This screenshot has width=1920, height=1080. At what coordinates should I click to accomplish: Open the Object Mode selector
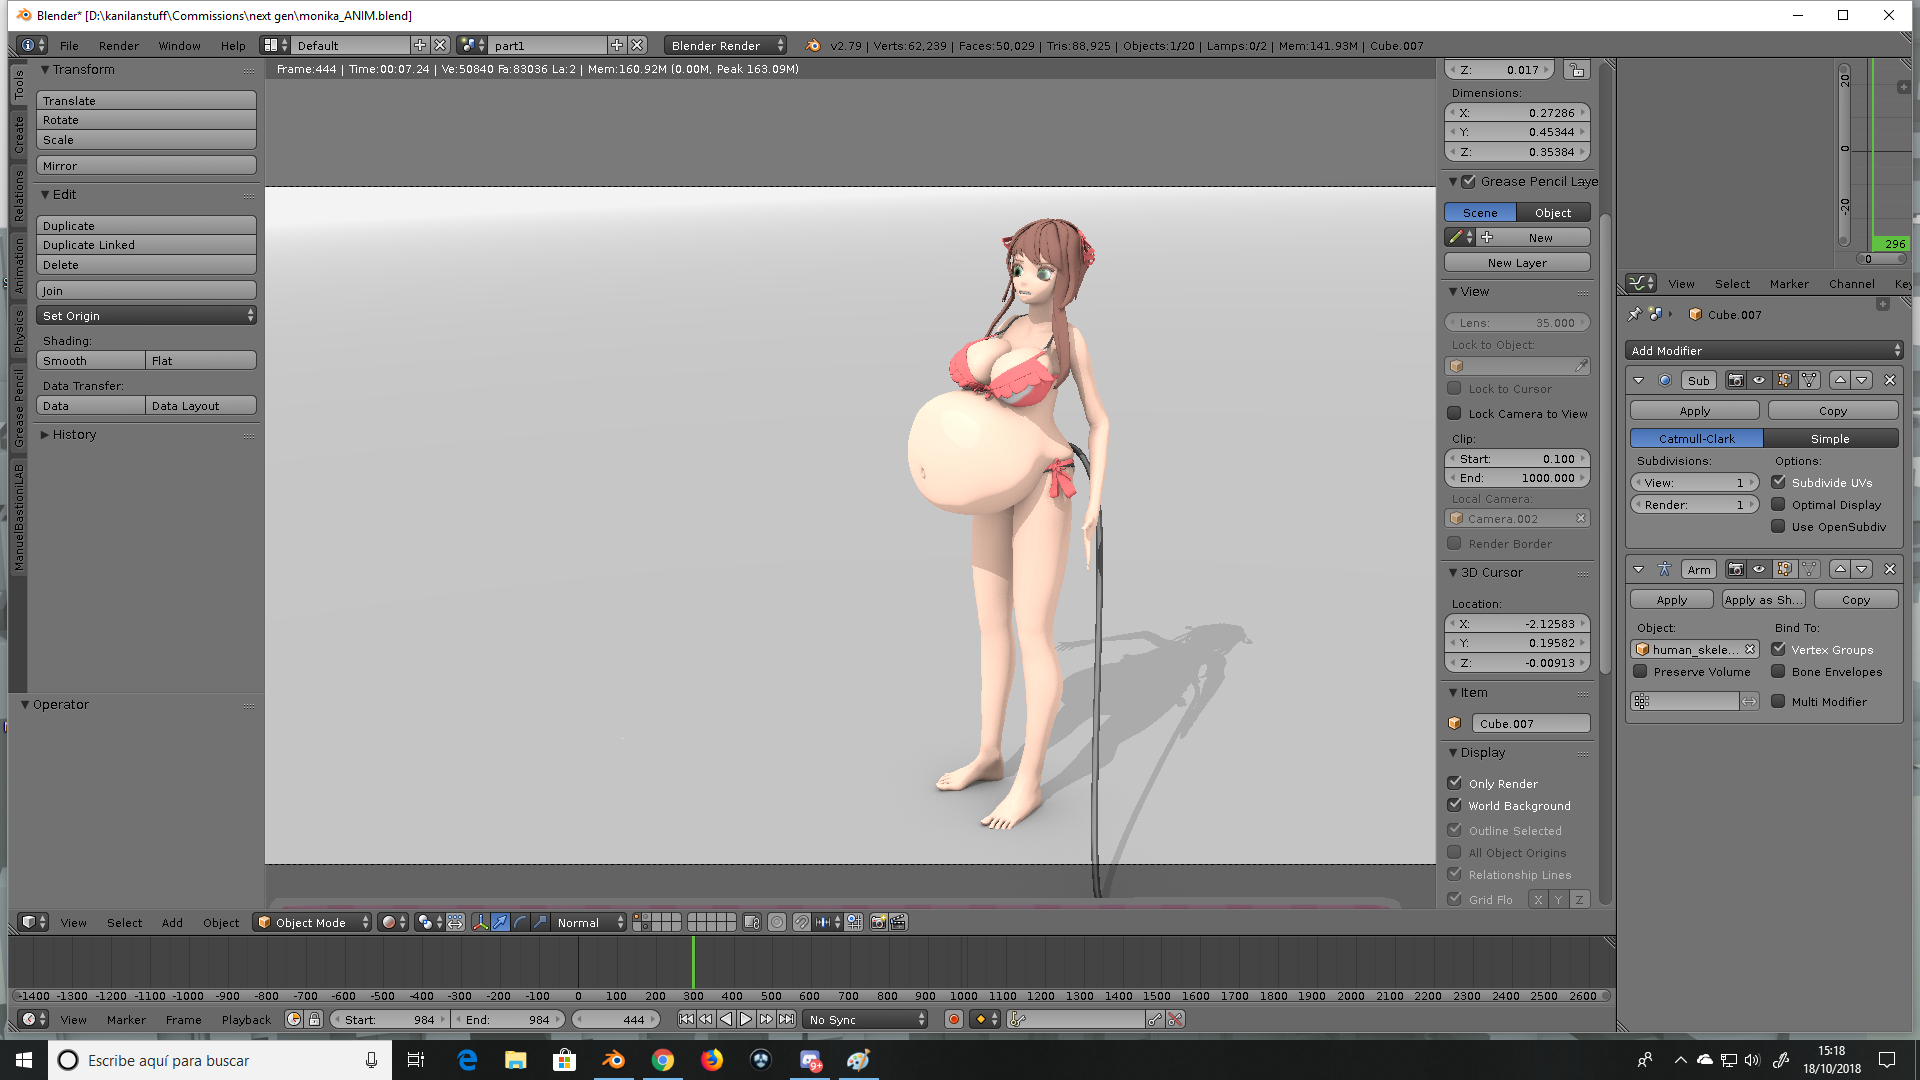pos(312,922)
